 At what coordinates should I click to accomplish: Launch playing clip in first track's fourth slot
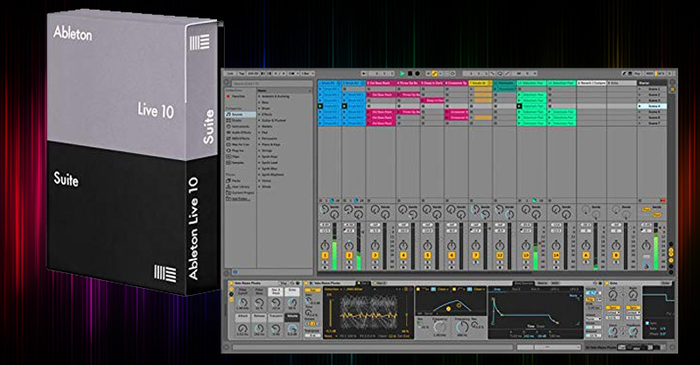pos(321,106)
